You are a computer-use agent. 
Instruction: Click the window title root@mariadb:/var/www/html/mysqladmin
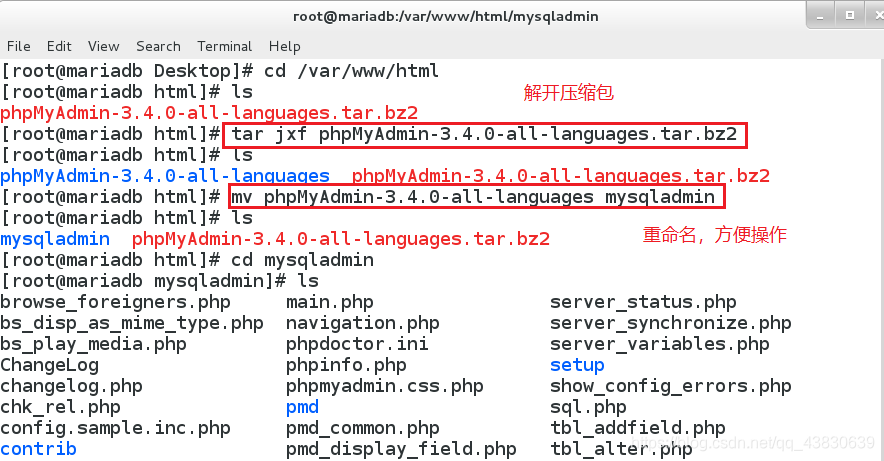click(445, 16)
